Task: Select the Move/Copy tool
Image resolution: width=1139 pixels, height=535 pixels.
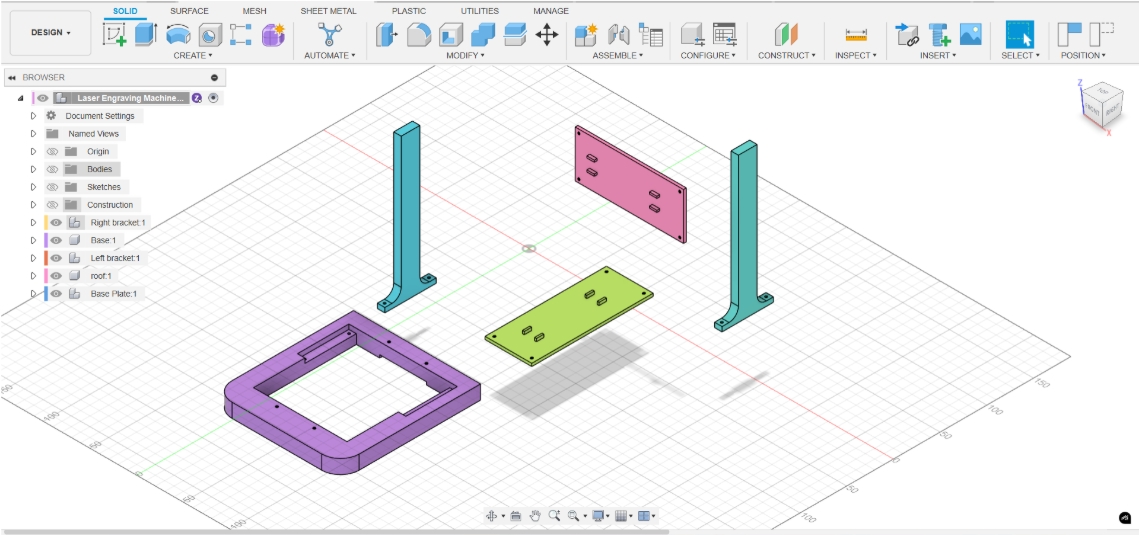Action: tap(547, 34)
